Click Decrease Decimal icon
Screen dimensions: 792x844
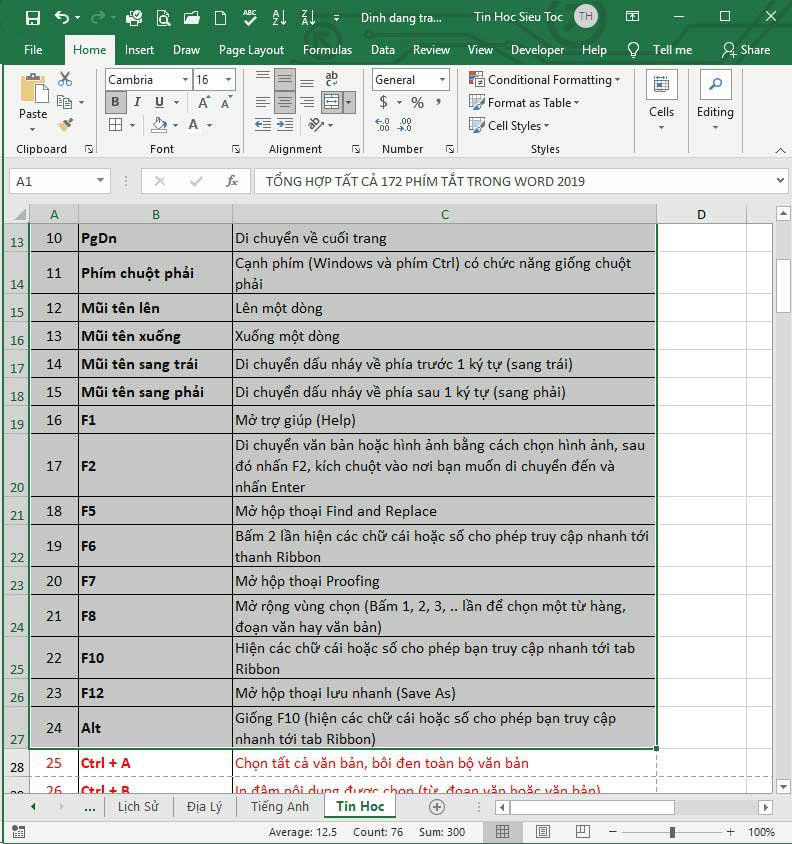pos(404,125)
